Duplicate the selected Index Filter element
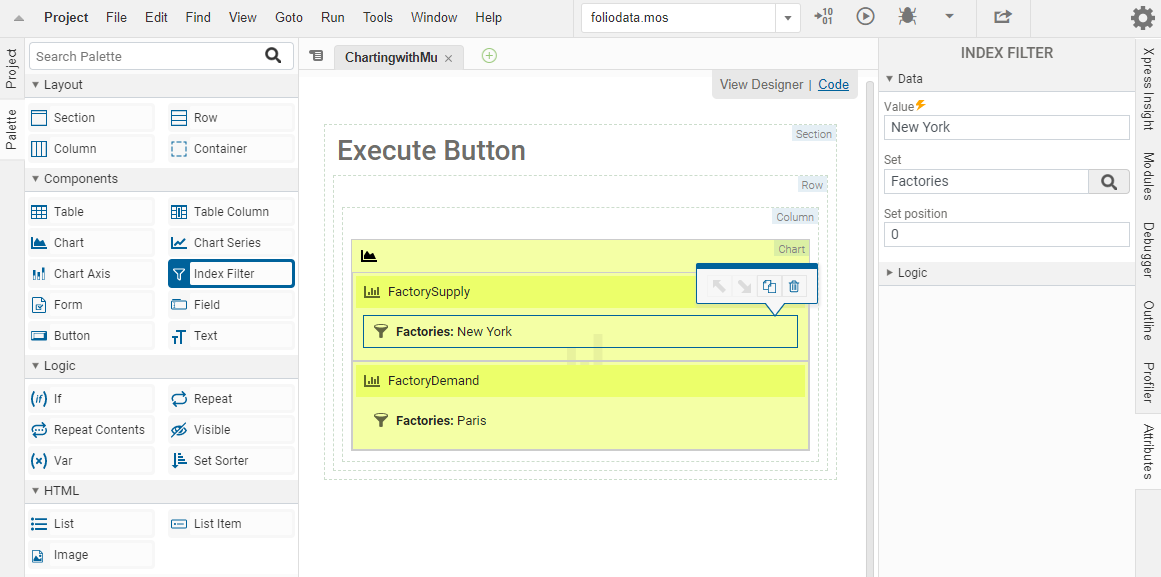Image resolution: width=1161 pixels, height=577 pixels. [769, 287]
